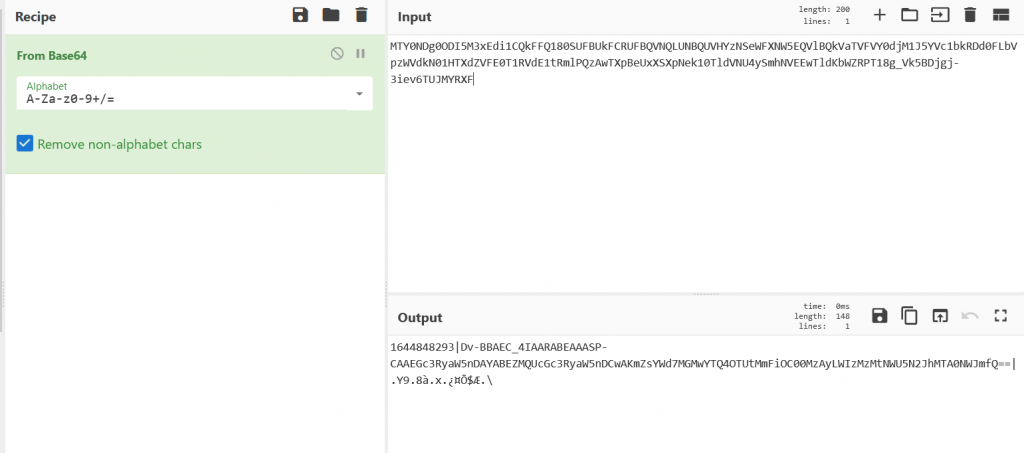Set breakpoint on From Base64 operation
1024x453 pixels.
[361, 54]
